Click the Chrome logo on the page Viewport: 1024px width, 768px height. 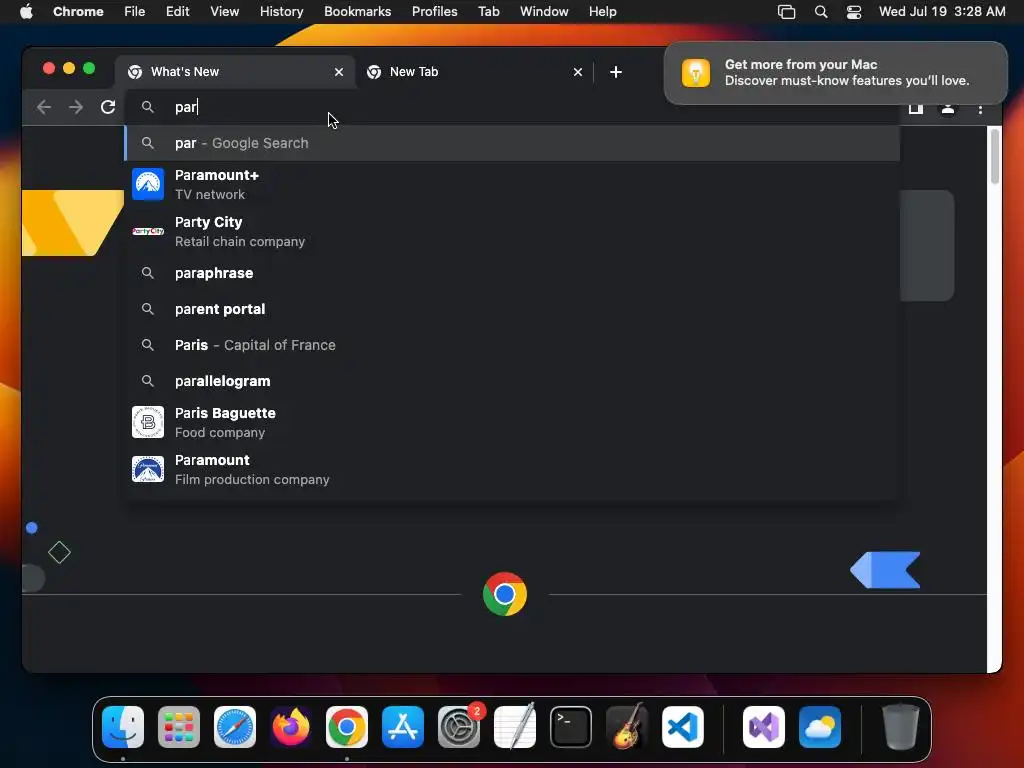click(505, 594)
